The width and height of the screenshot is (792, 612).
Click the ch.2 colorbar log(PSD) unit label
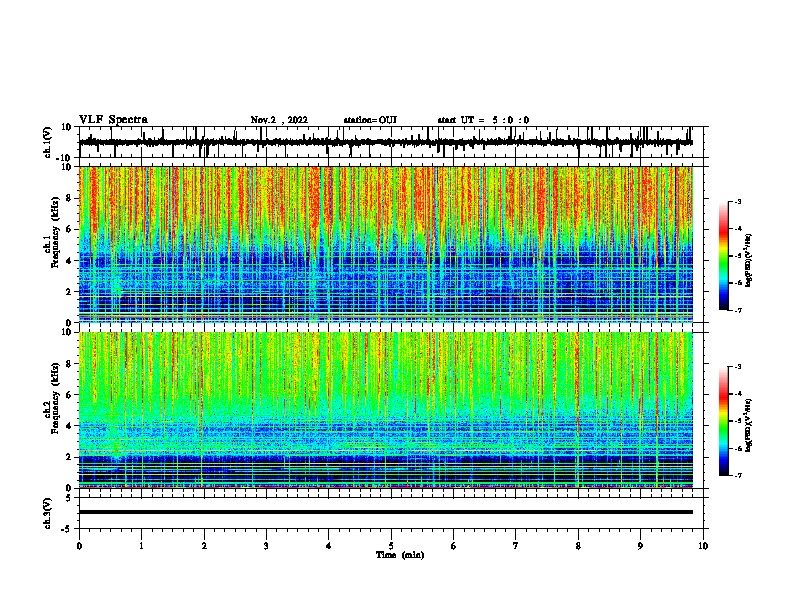(x=748, y=425)
